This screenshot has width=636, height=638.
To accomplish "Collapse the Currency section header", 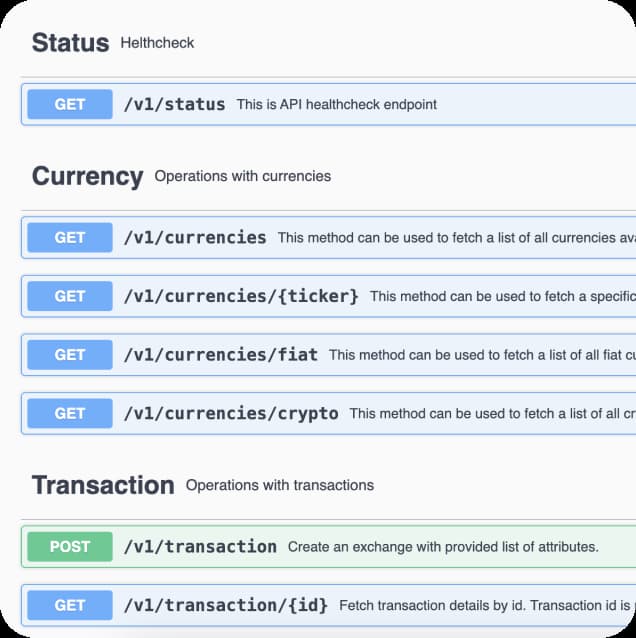I will tap(88, 176).
